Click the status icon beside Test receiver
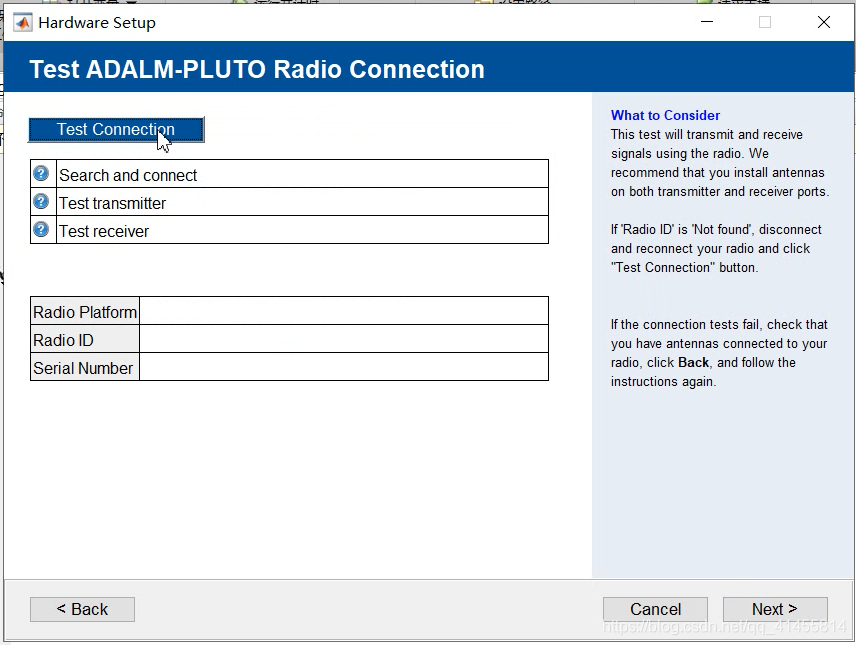This screenshot has height=645, width=856. (41, 229)
